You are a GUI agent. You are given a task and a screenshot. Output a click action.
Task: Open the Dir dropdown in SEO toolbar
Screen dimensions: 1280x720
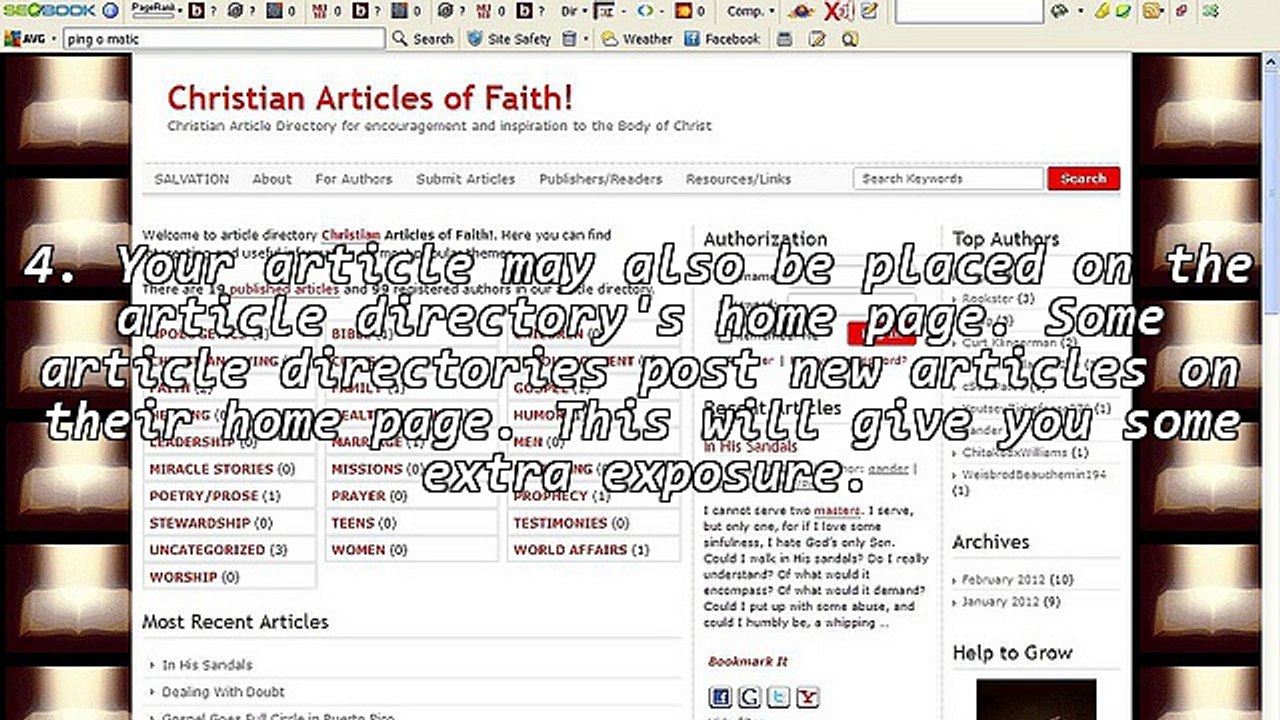pos(573,11)
